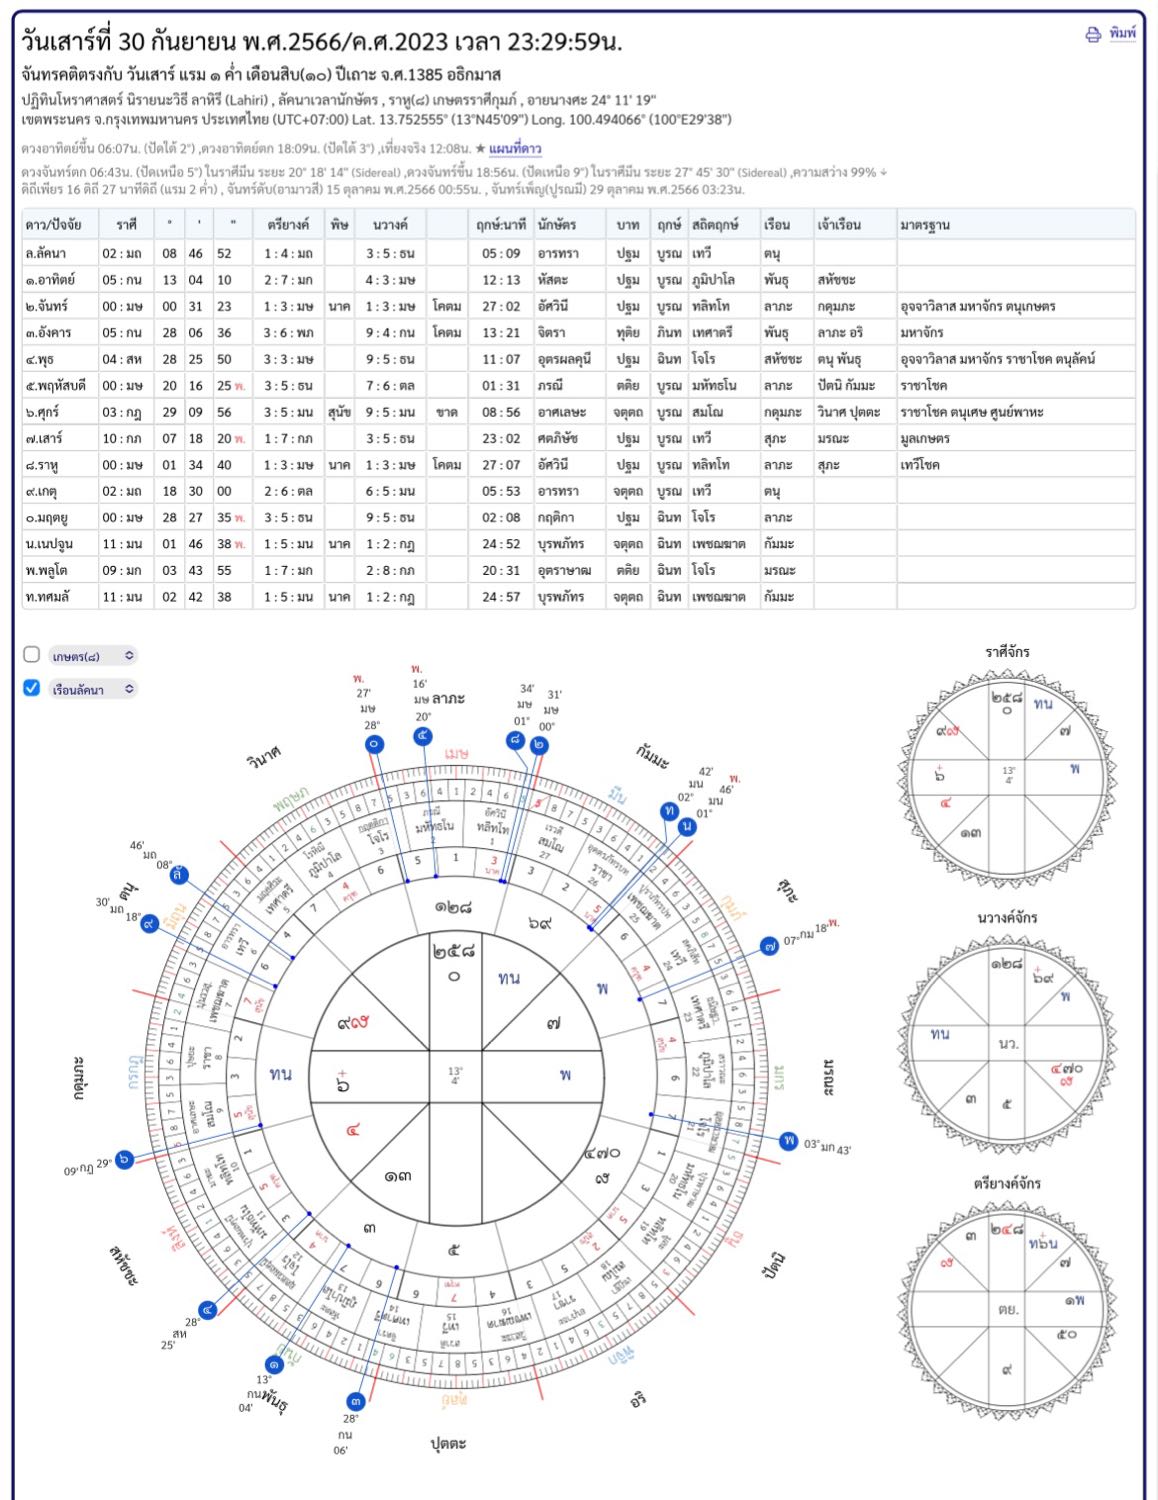Image resolution: width=1158 pixels, height=1500 pixels.
Task: Select the พ Pluto marker on the wheel
Action: (x=789, y=1141)
